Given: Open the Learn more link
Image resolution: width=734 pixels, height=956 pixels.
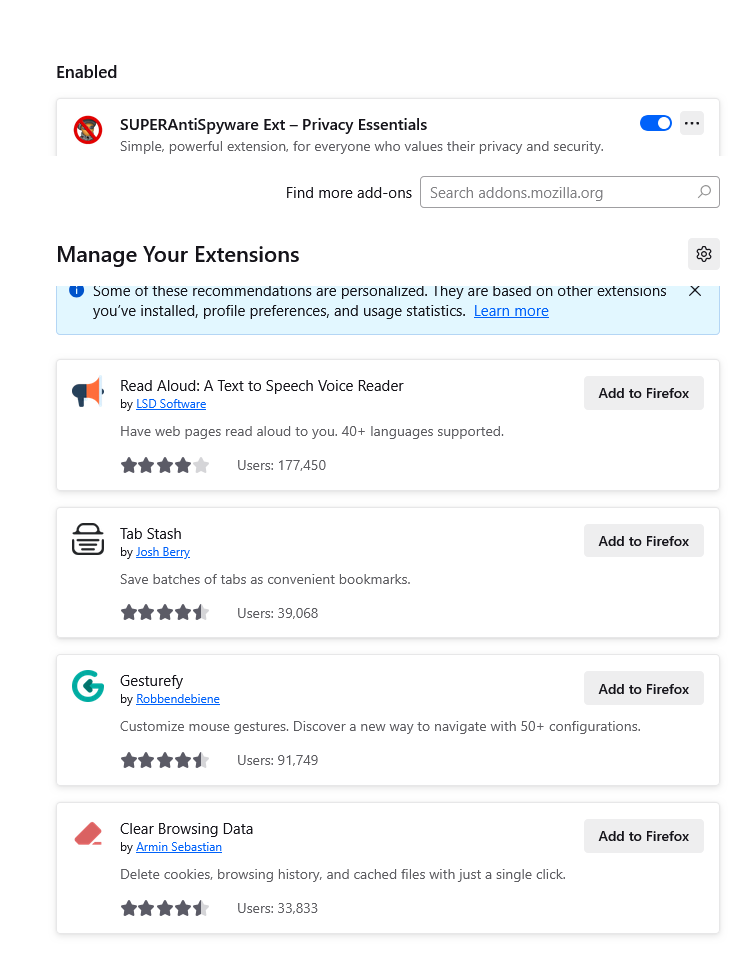Looking at the screenshot, I should pos(511,311).
